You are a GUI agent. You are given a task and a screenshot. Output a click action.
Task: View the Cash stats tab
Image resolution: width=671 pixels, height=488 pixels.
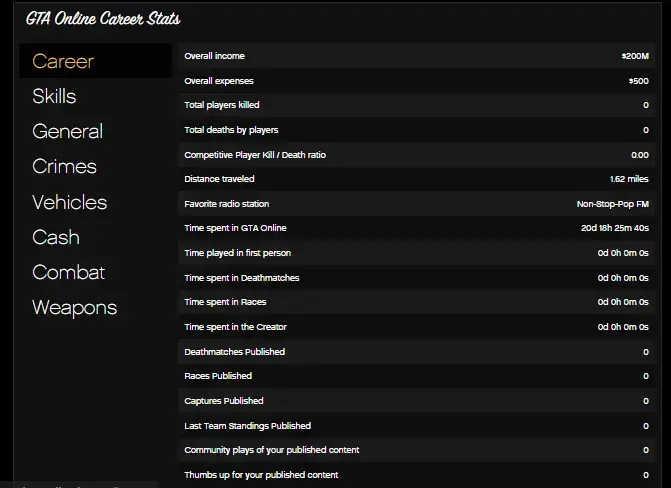(56, 237)
